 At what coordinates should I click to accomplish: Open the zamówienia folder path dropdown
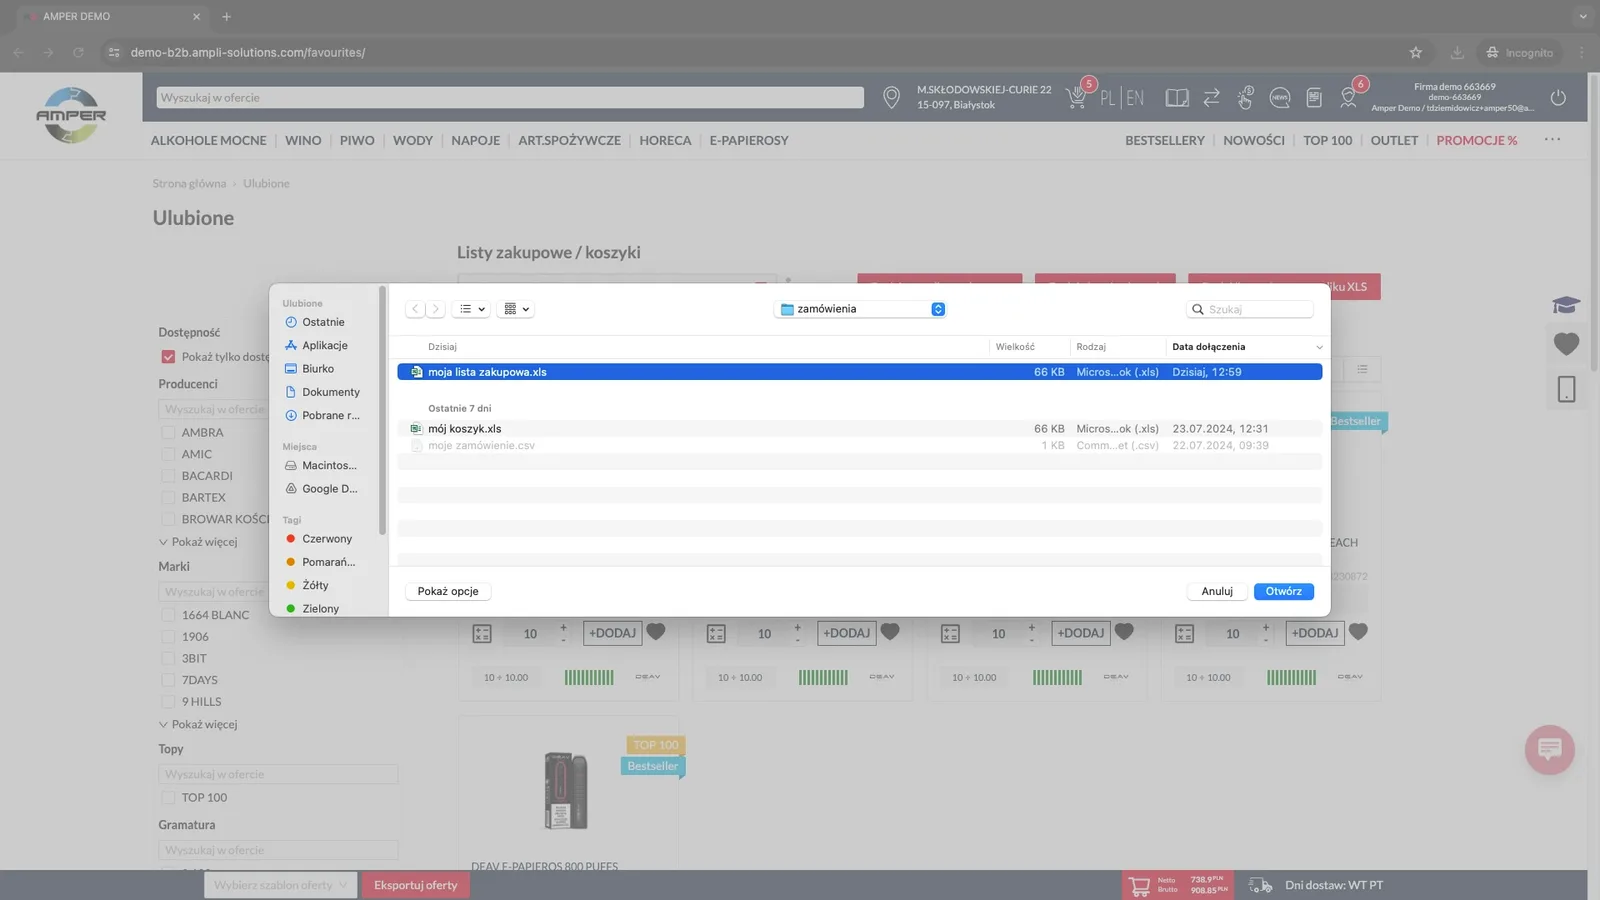coord(860,309)
